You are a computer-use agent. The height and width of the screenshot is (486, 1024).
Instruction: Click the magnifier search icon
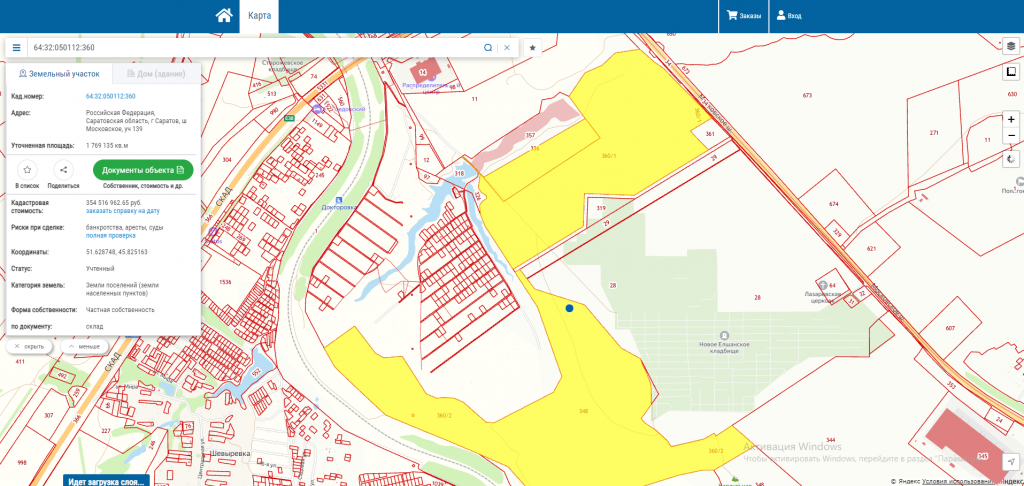tap(488, 48)
